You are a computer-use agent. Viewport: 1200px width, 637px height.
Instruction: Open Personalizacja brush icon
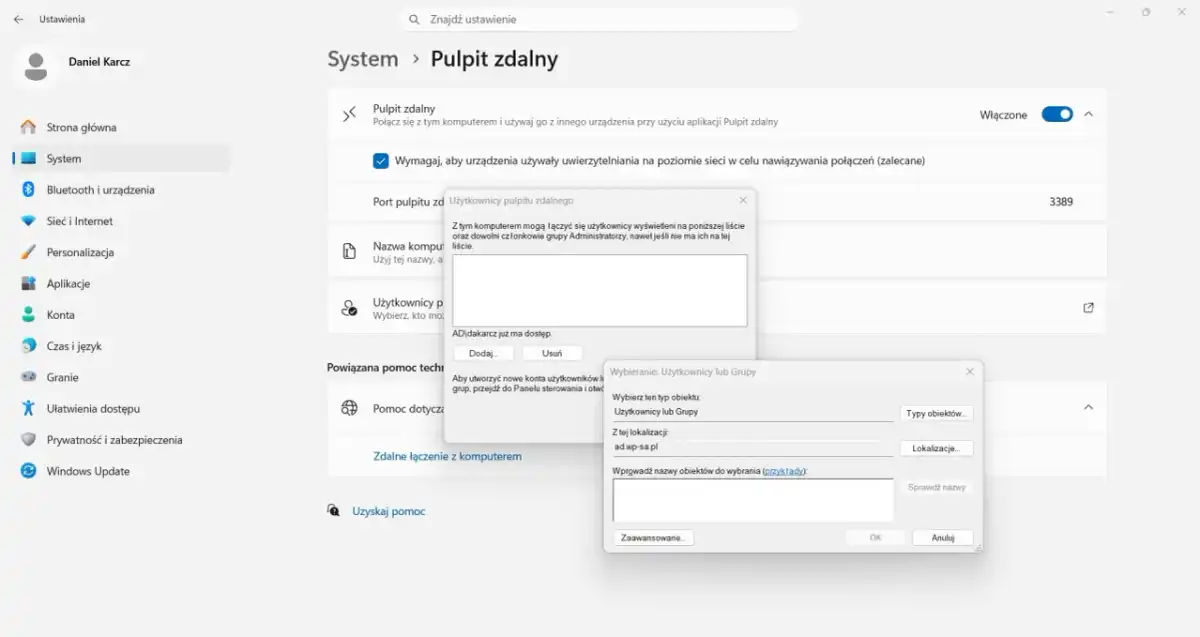(x=28, y=252)
